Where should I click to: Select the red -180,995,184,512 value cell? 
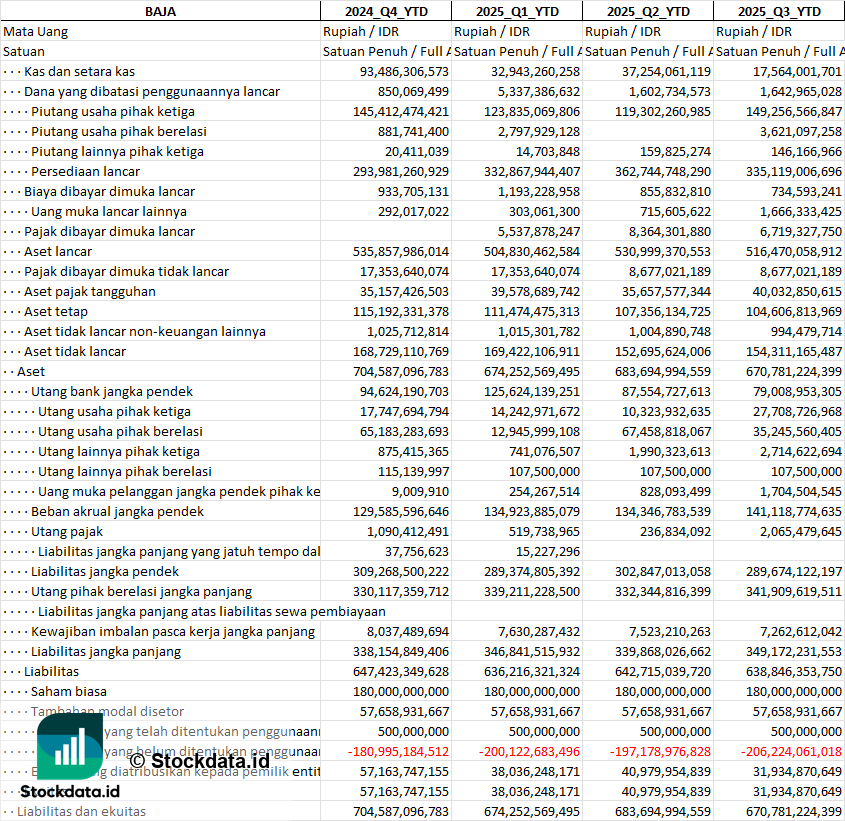coord(388,751)
